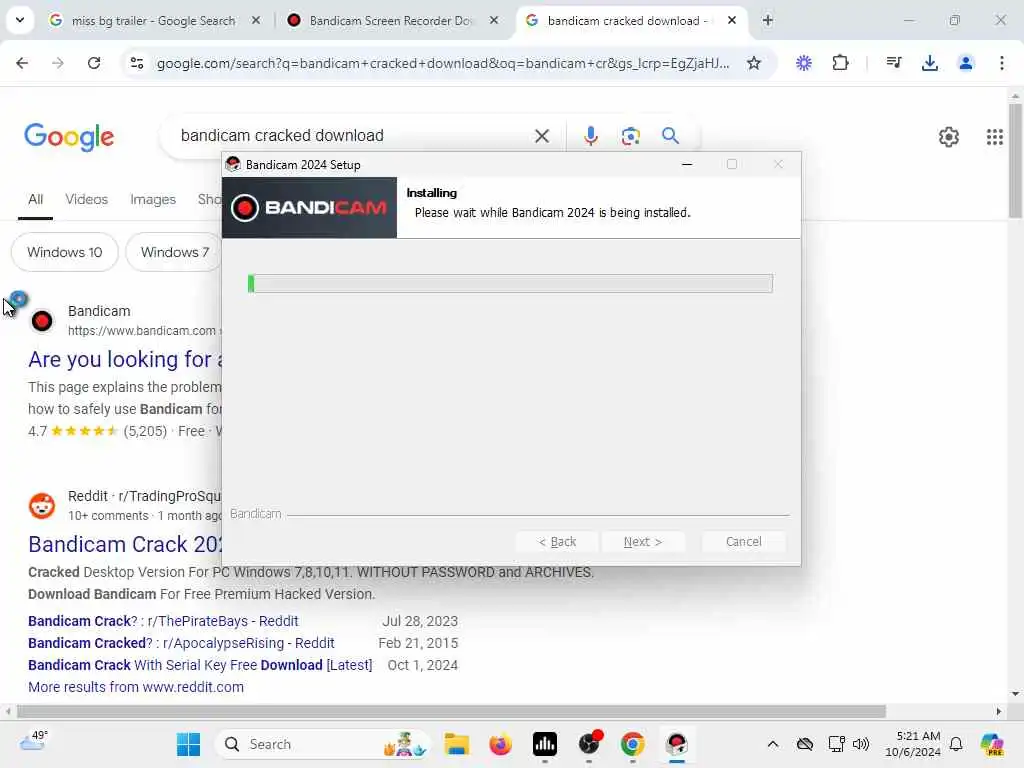The height and width of the screenshot is (768, 1024).
Task: Search by image with the Google Lens icon
Action: tap(630, 136)
